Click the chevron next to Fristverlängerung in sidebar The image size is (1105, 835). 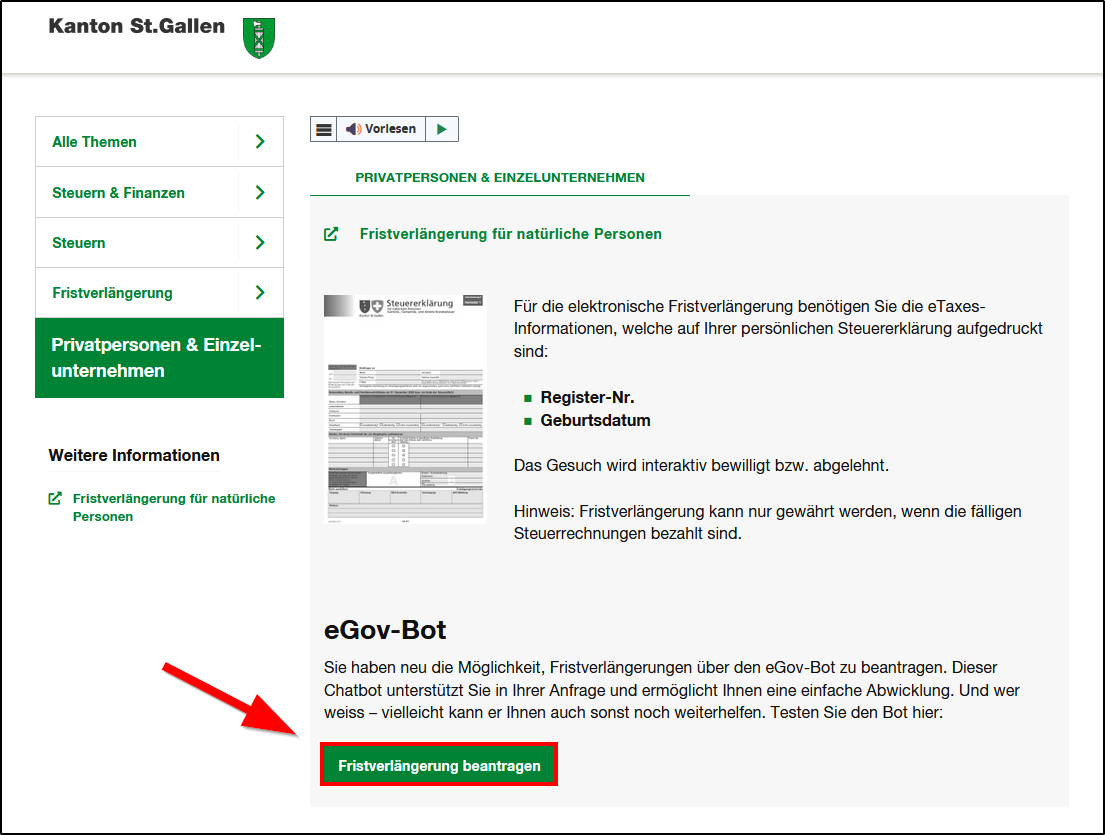click(260, 293)
